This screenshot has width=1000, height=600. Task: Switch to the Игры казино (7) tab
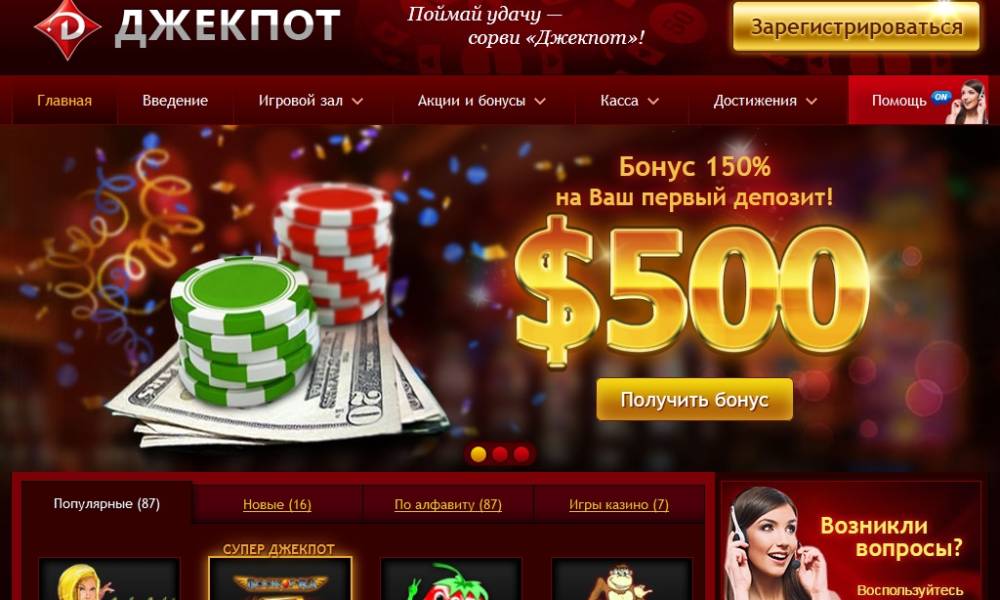coord(619,504)
